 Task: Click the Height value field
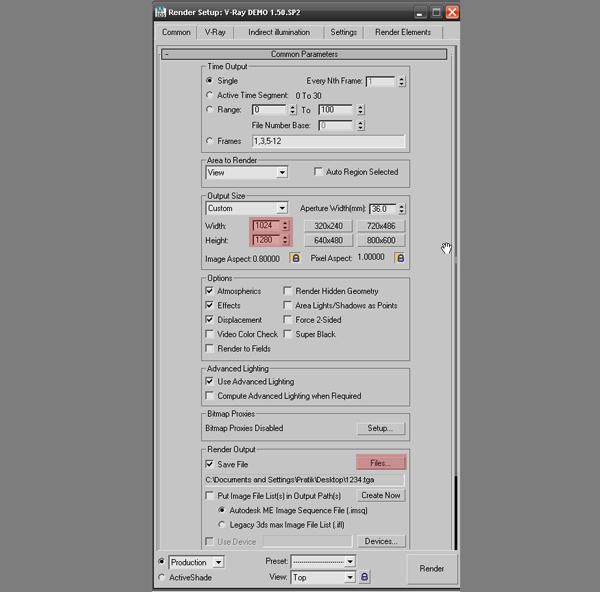coord(266,240)
